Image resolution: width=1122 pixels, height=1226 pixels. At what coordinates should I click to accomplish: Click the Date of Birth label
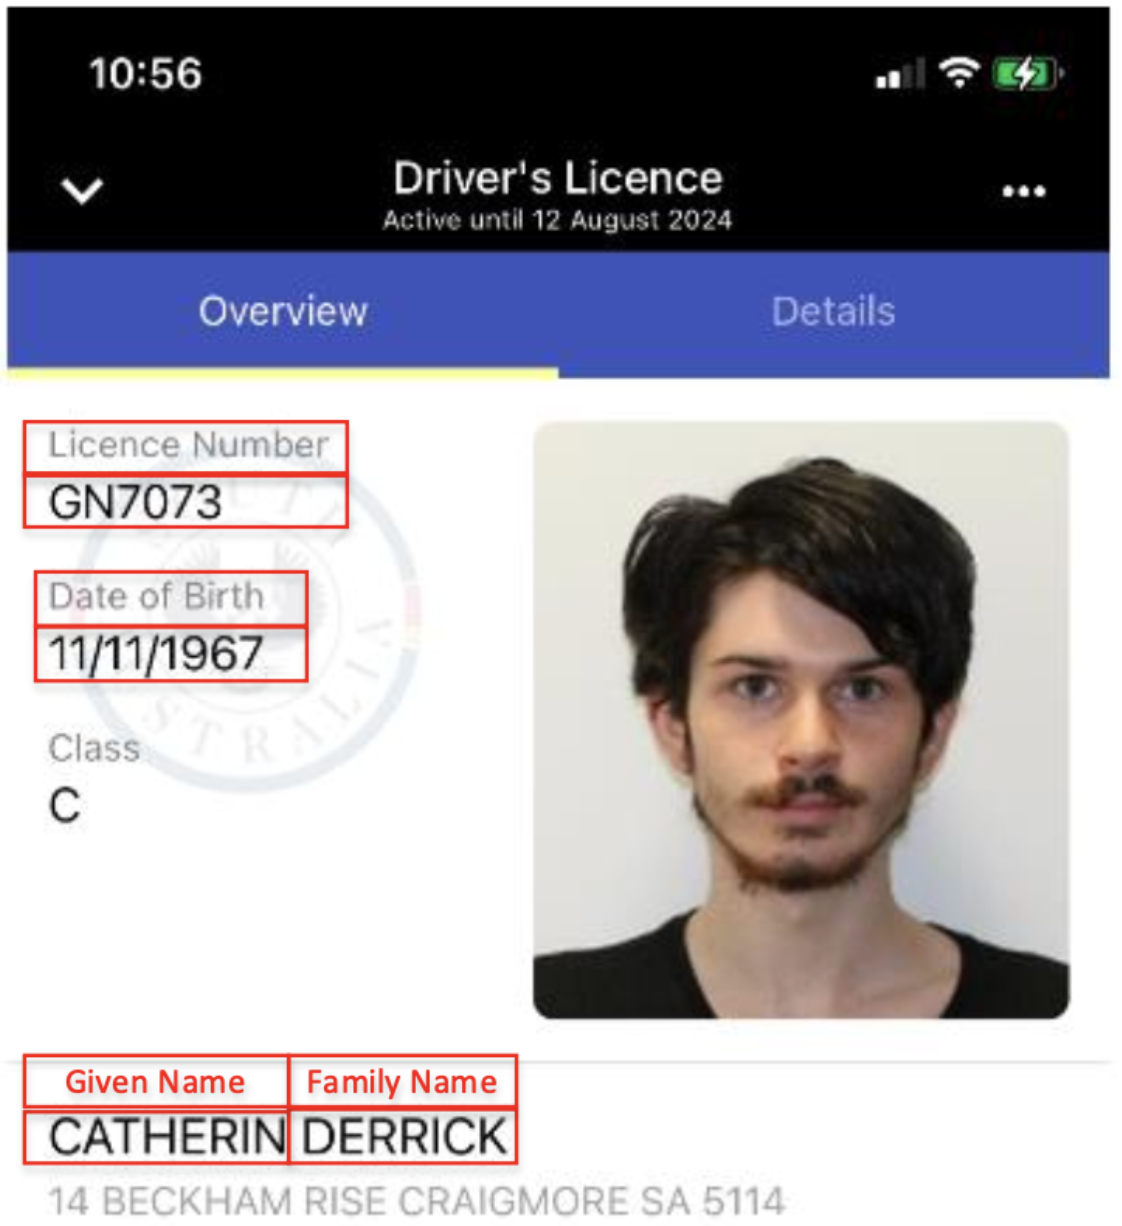(156, 597)
